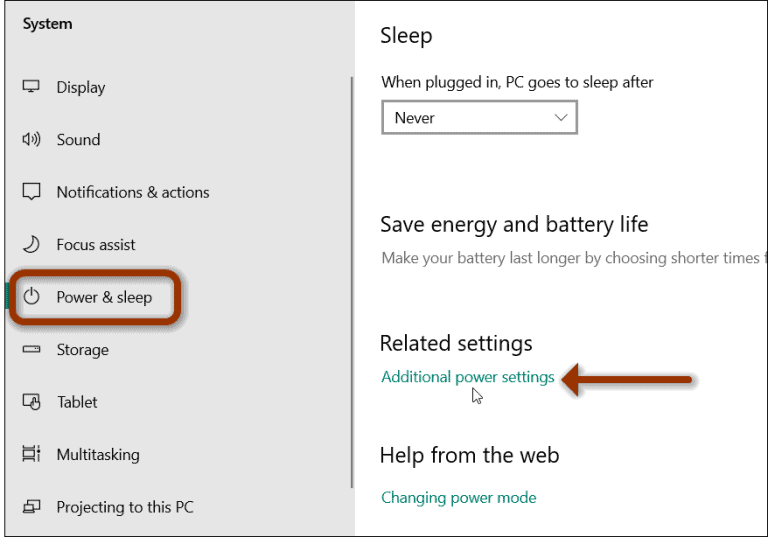
Task: Click the Tablet touch icon
Action: [31, 402]
